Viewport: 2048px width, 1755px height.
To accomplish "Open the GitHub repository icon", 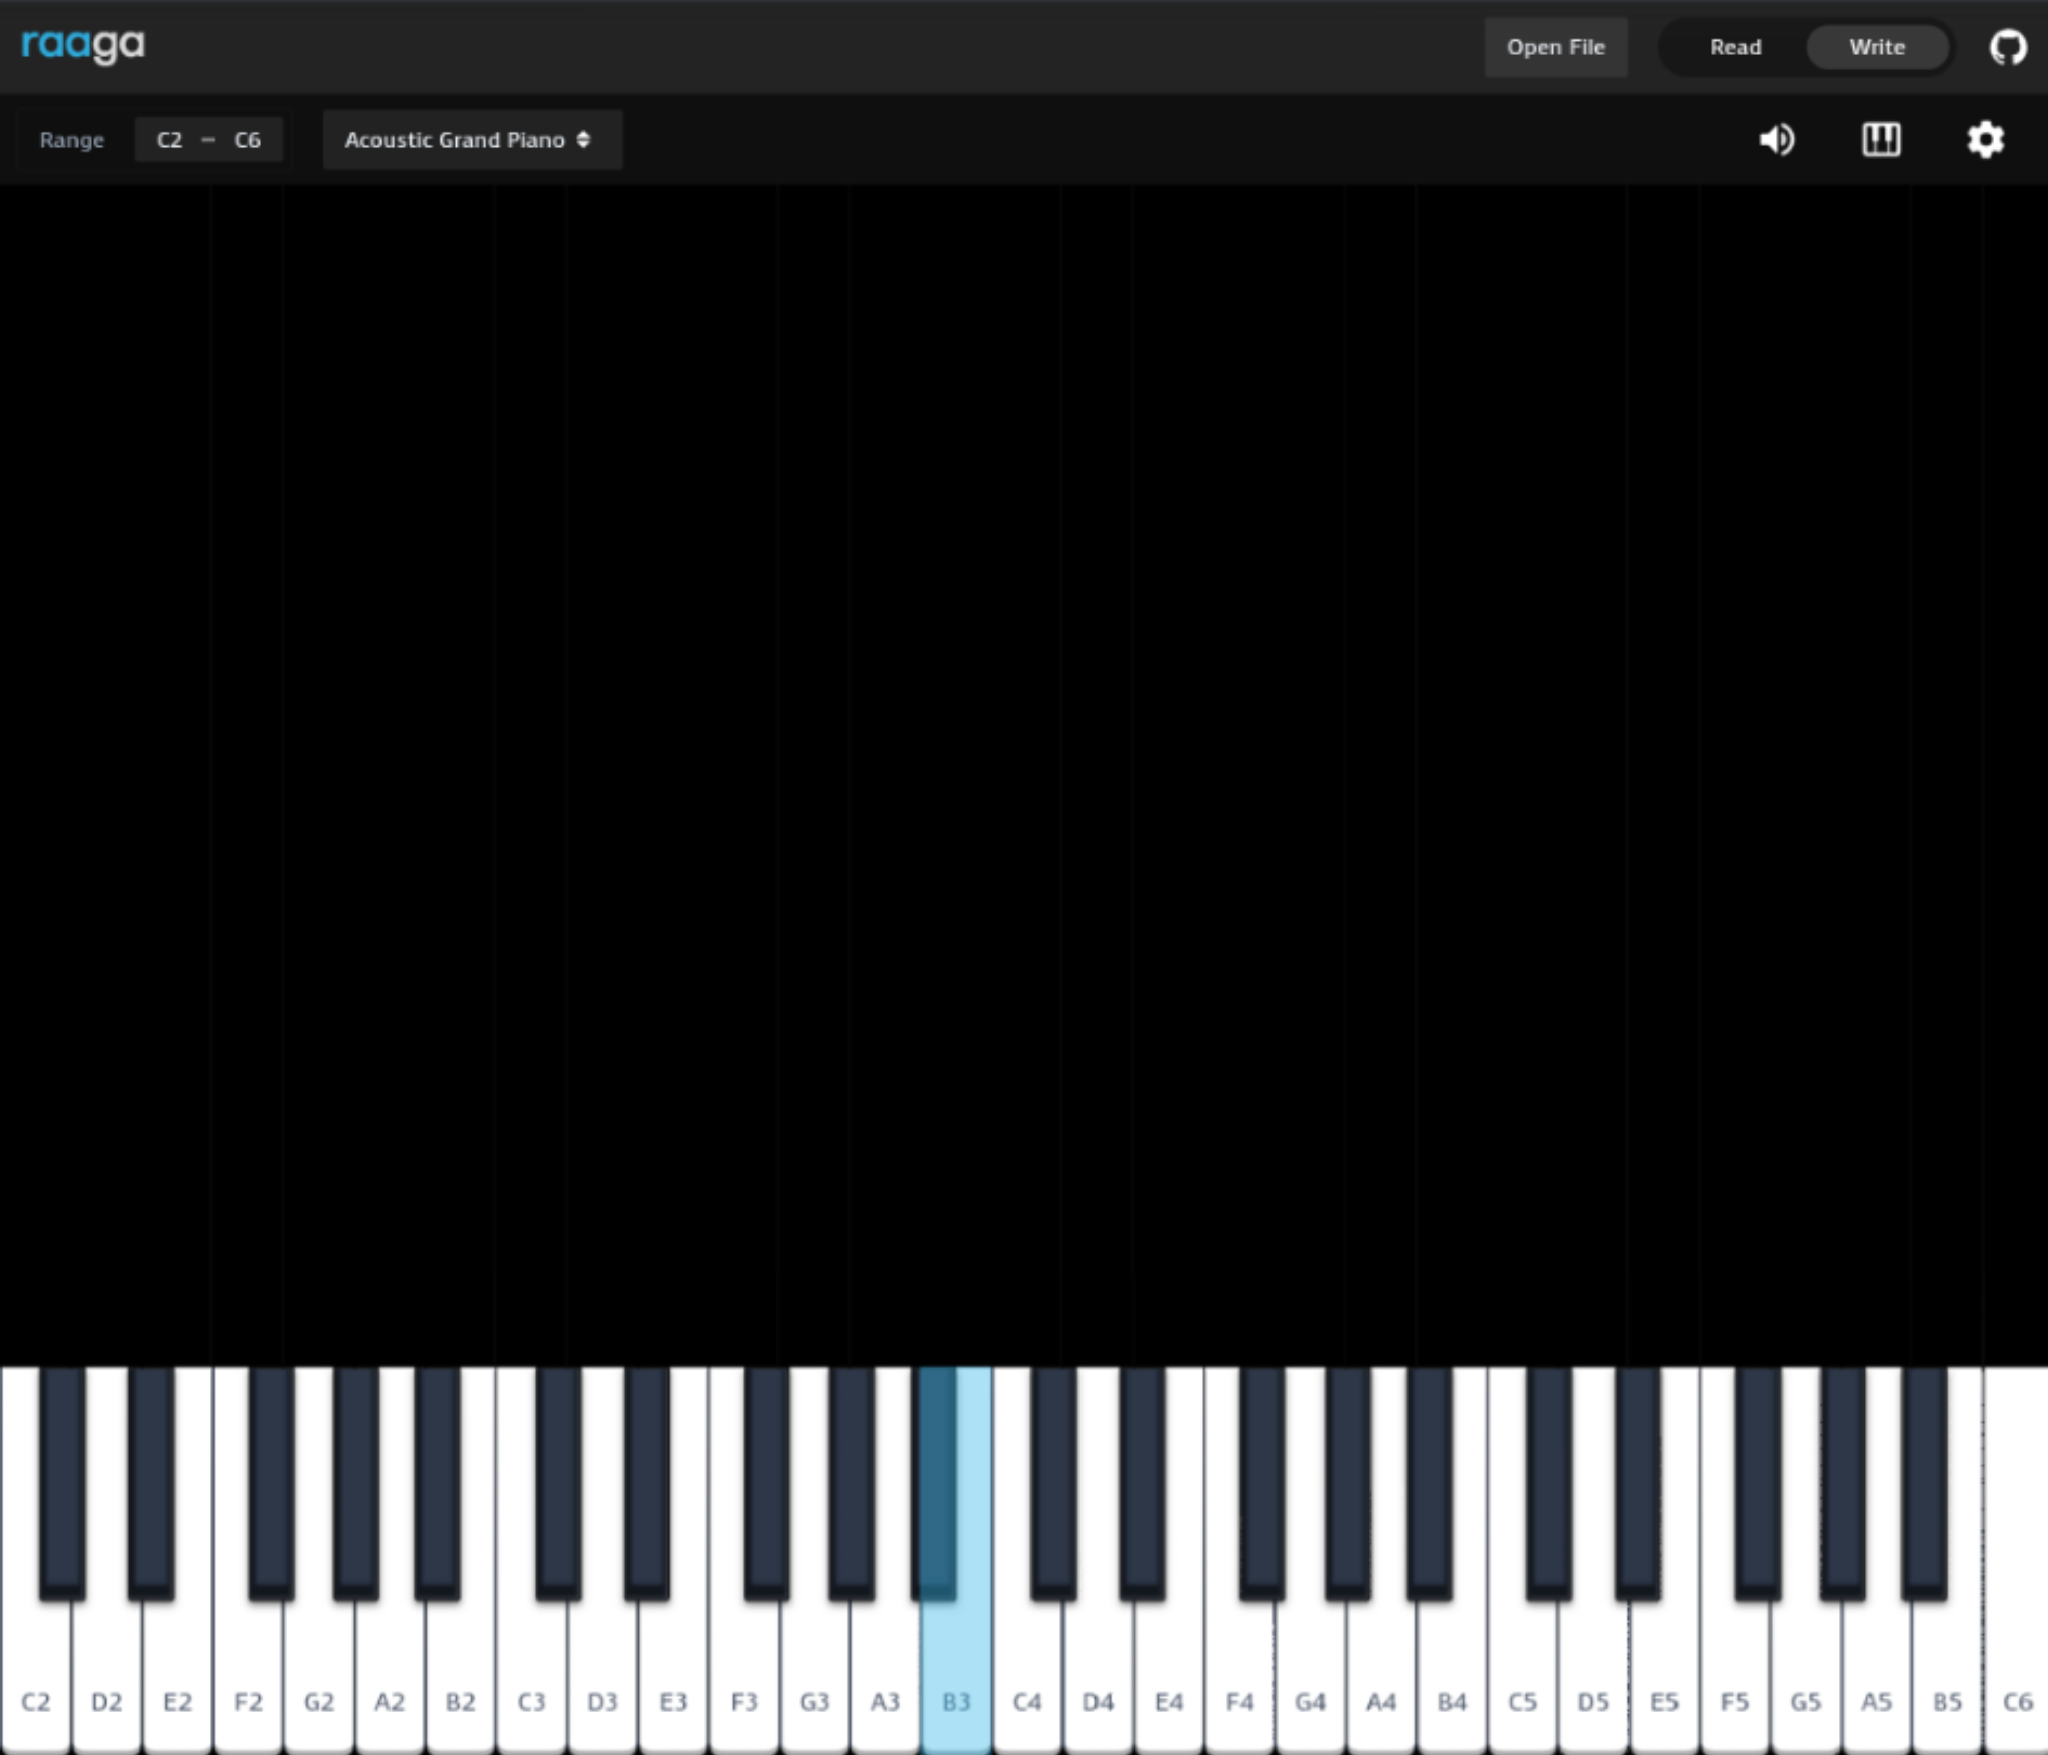I will coord(2010,45).
